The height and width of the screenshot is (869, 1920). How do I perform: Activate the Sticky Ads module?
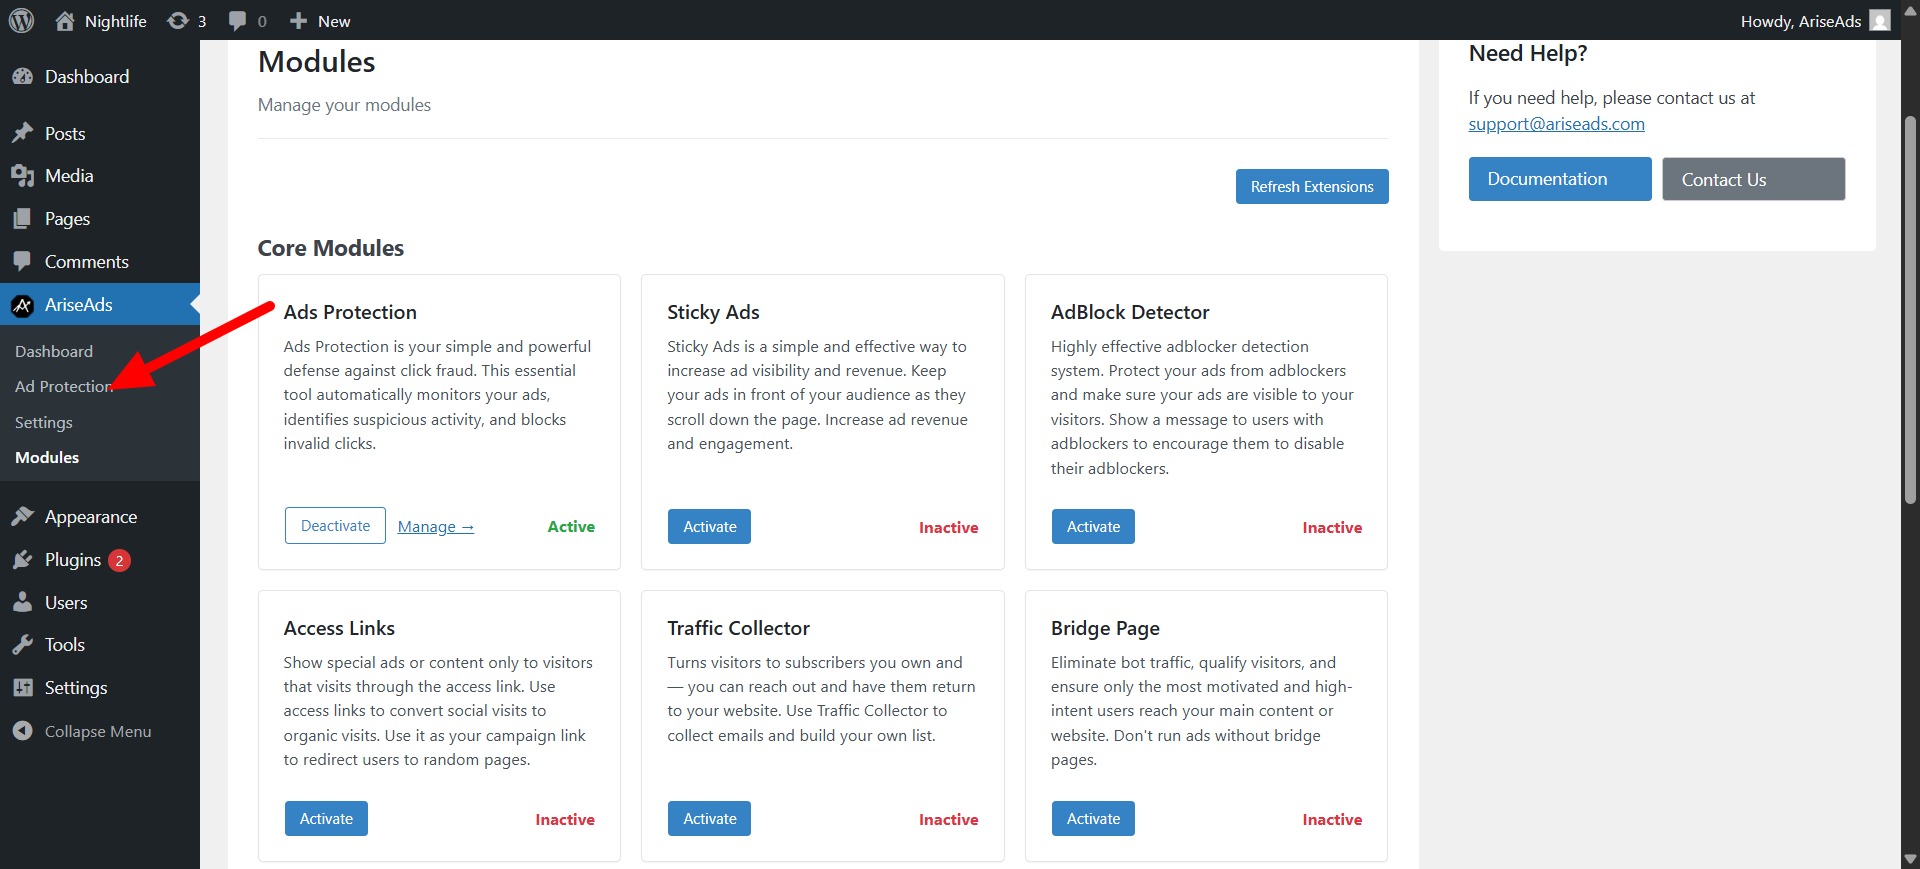[709, 527]
